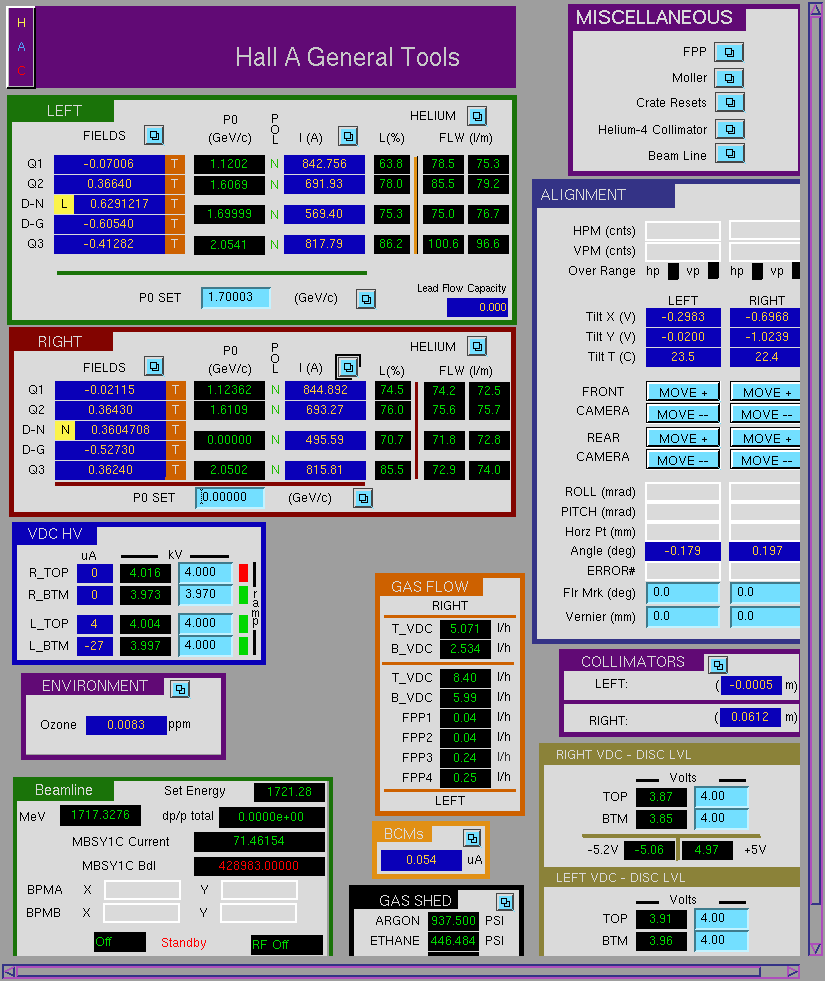
Task: Click the LEFT arm P0 SET field 1.70003
Action: click(x=236, y=297)
